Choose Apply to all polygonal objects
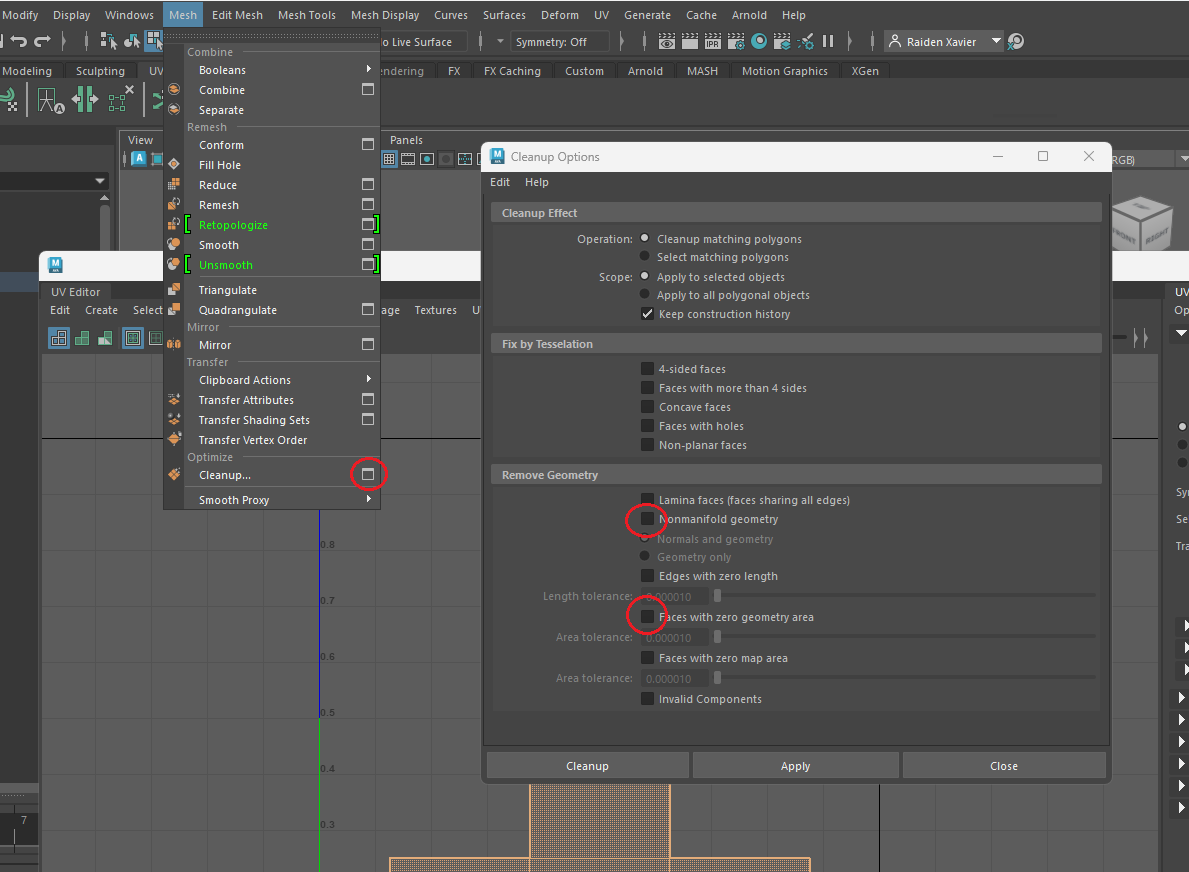Image resolution: width=1189 pixels, height=872 pixels. (645, 294)
